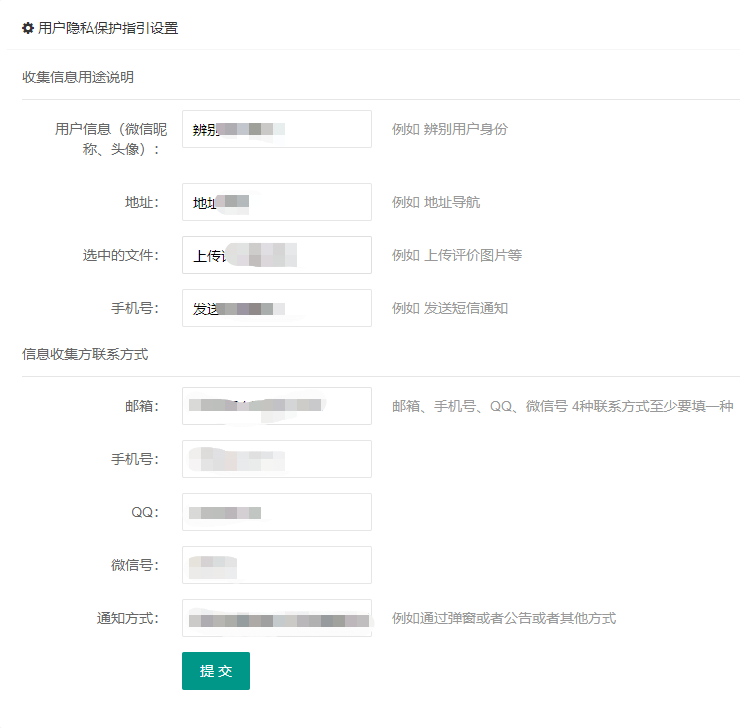Click the hint text 例如 地址导航

436,202
